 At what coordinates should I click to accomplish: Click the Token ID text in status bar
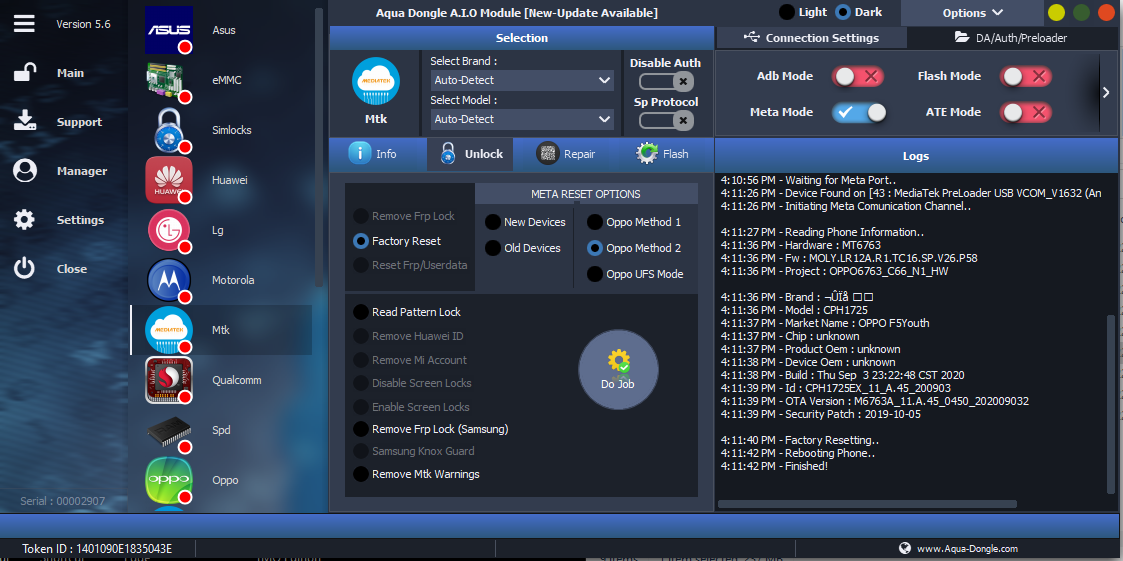(x=97, y=549)
